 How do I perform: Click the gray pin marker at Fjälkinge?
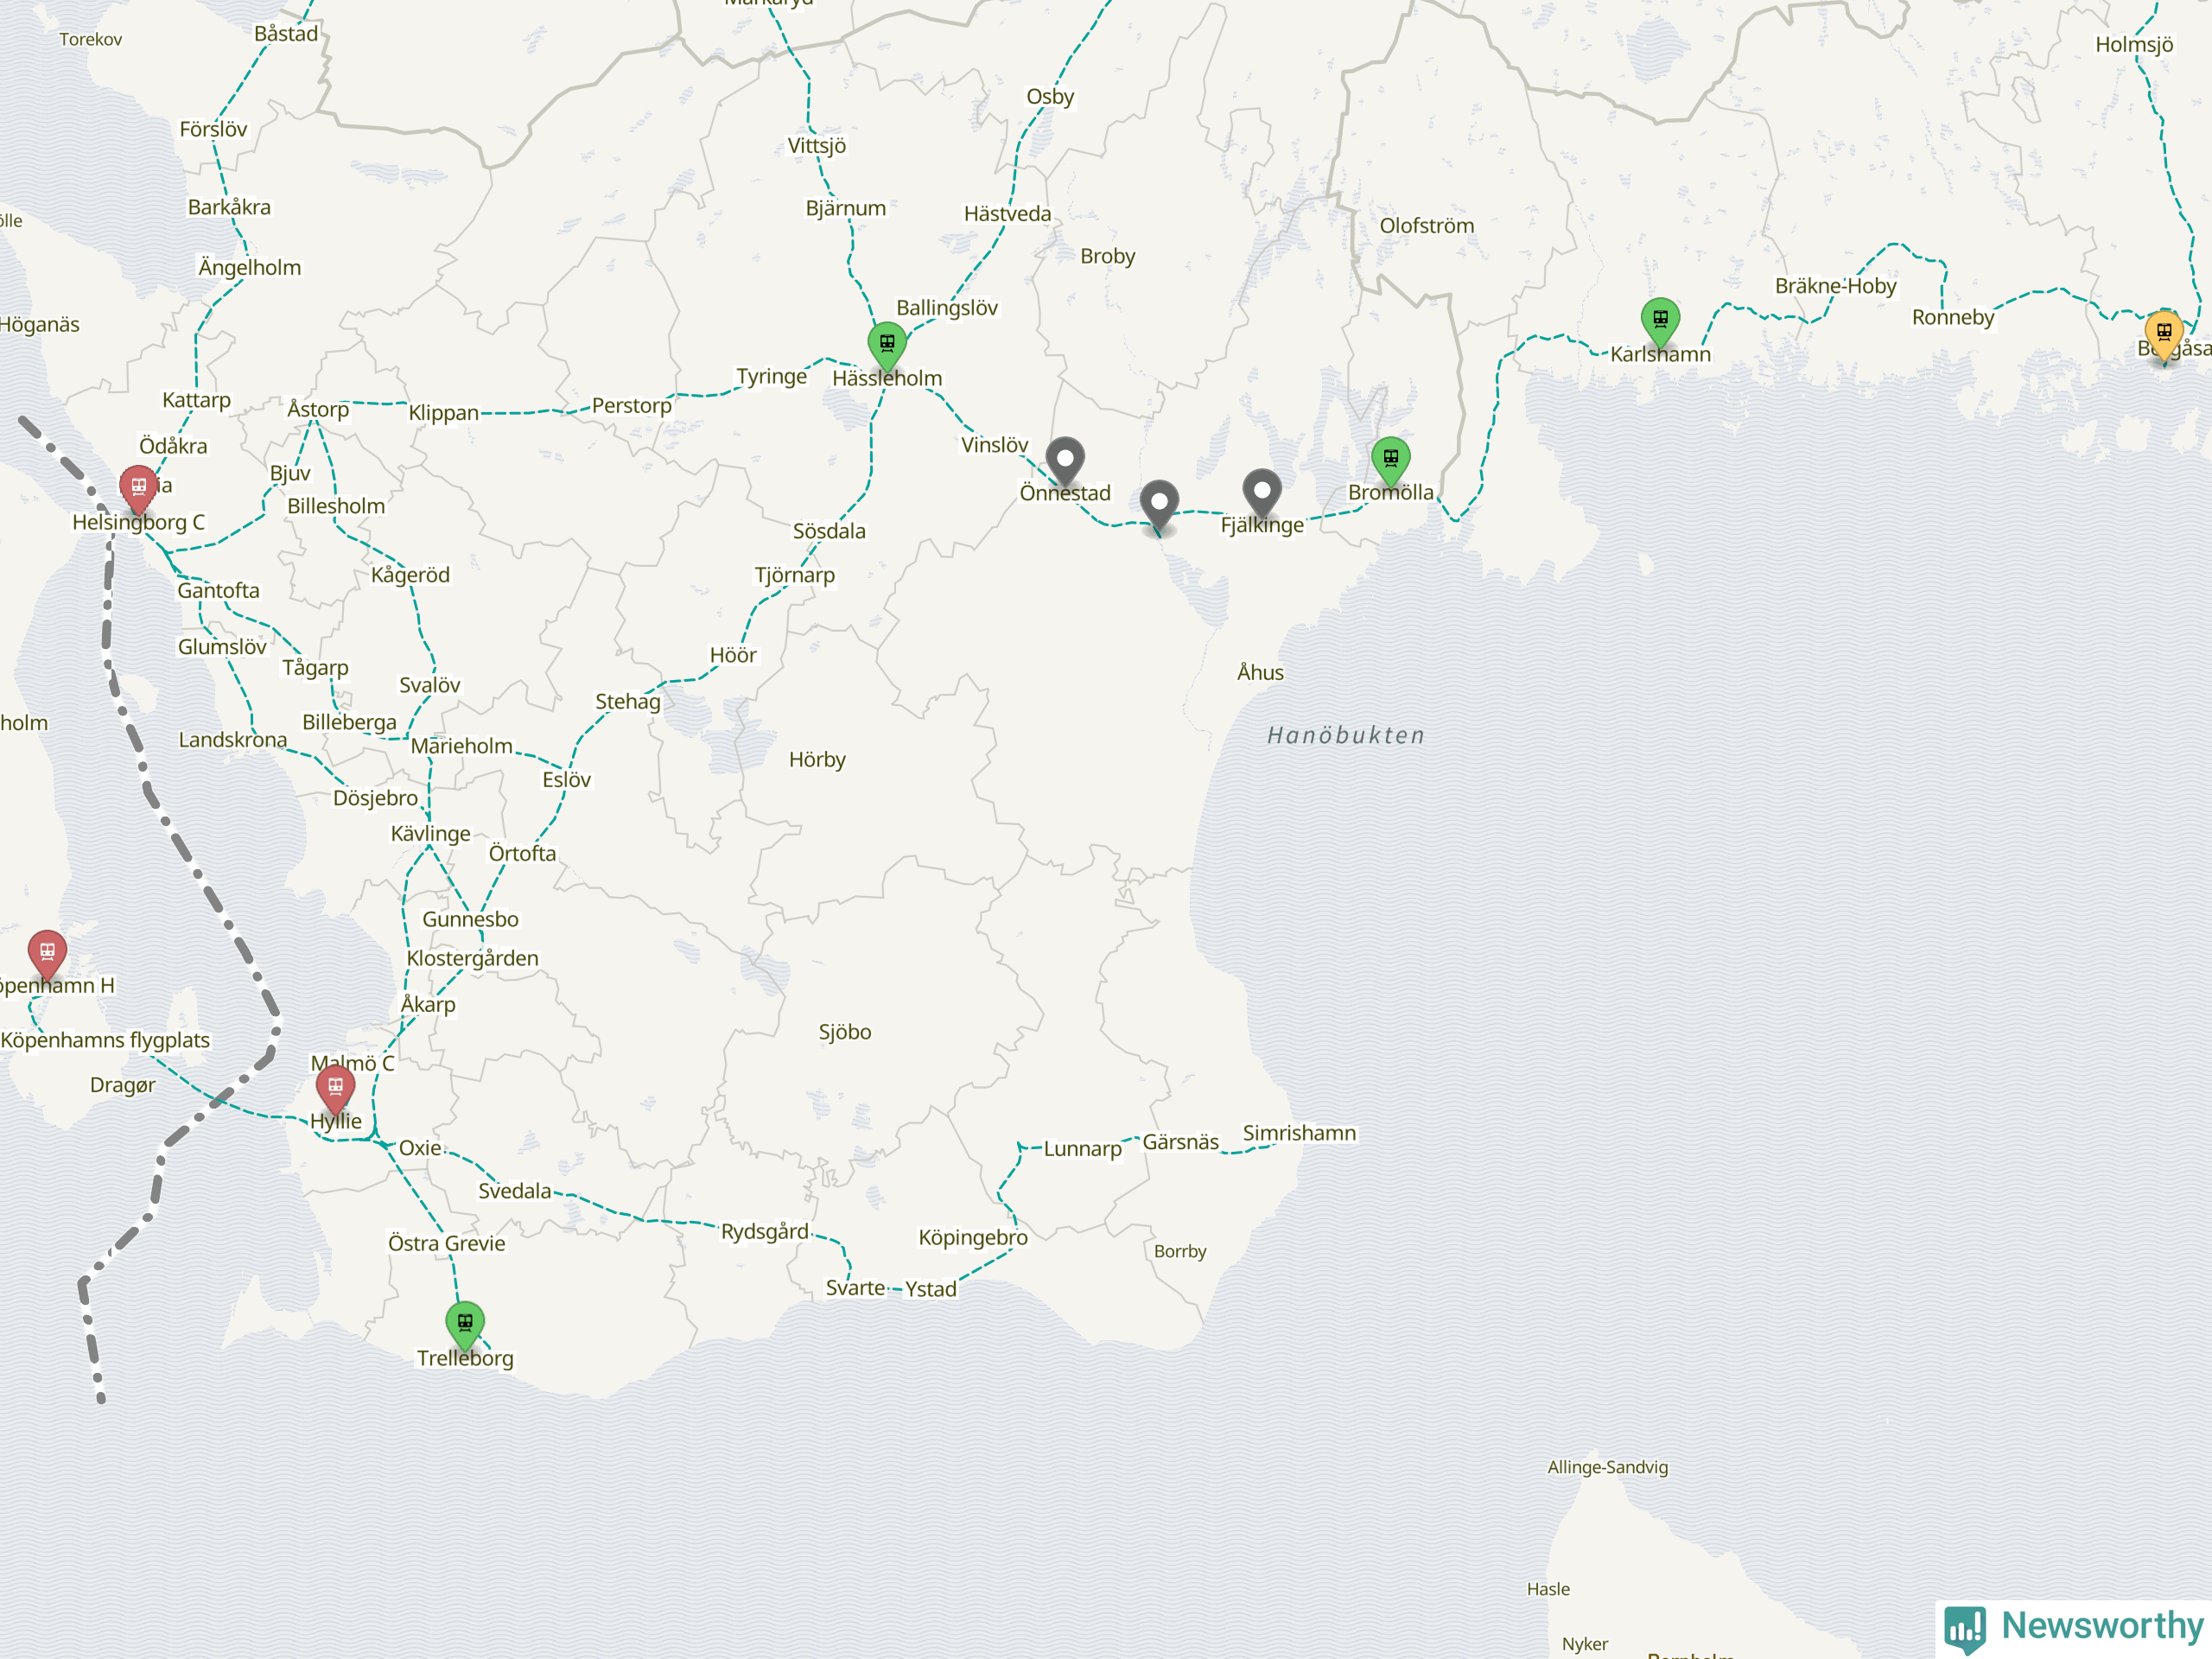[1262, 494]
